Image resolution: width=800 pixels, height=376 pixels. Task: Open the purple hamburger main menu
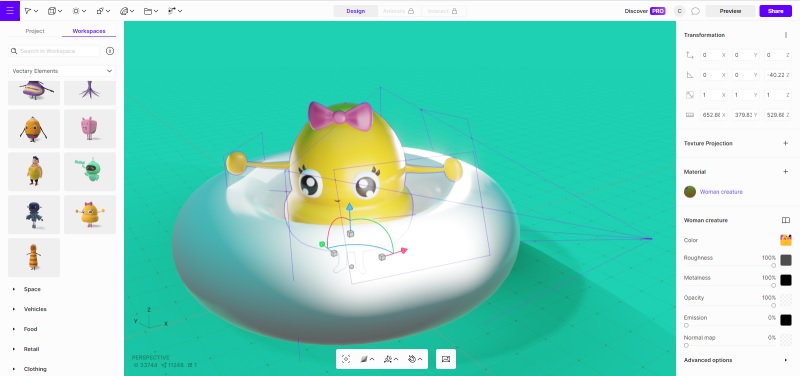10,10
